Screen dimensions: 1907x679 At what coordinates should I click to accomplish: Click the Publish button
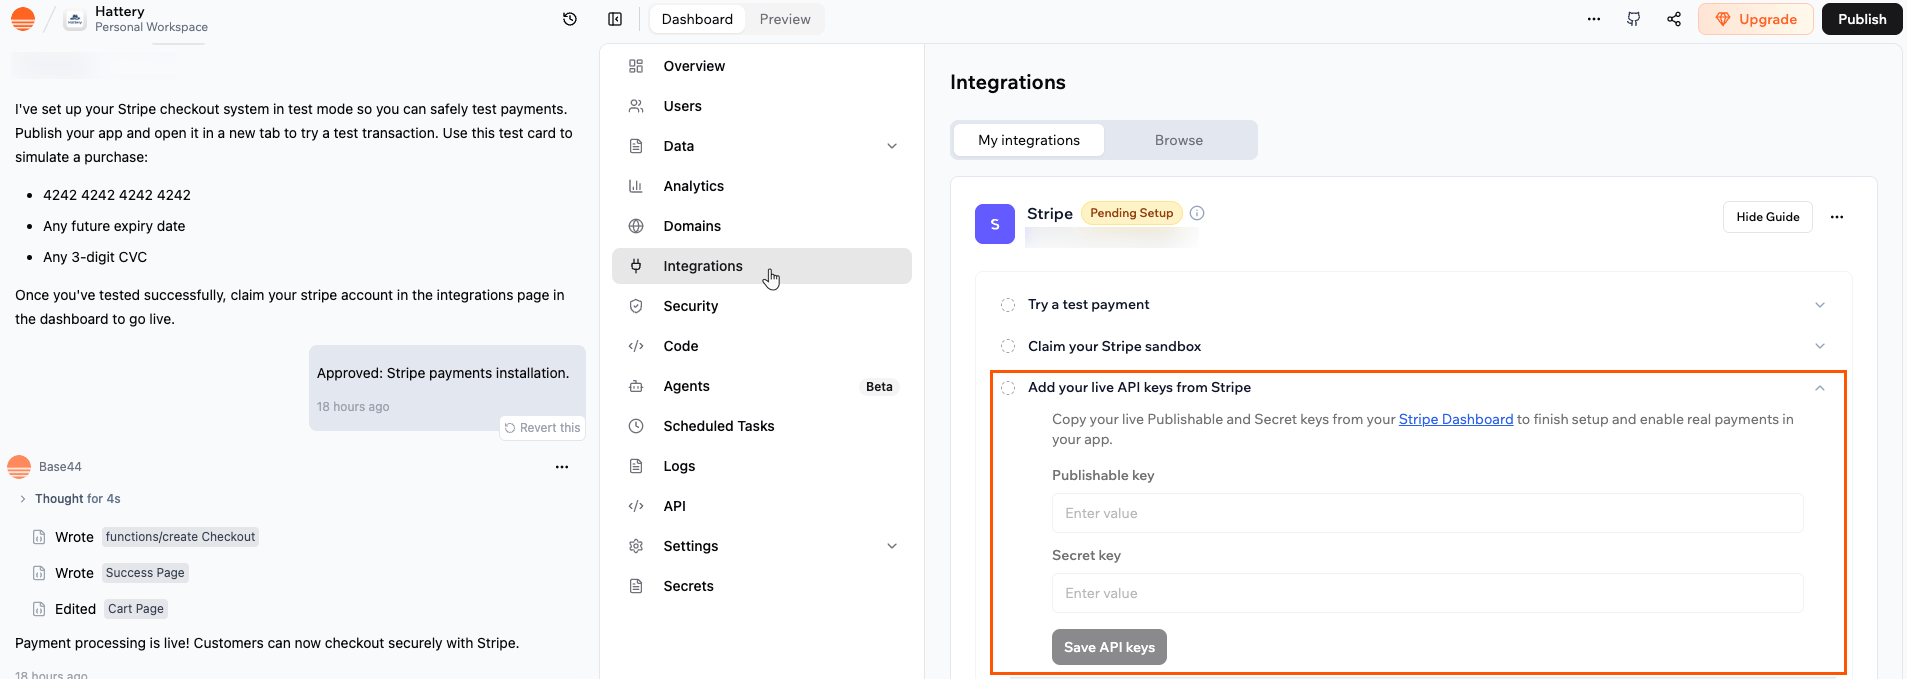1862,19
